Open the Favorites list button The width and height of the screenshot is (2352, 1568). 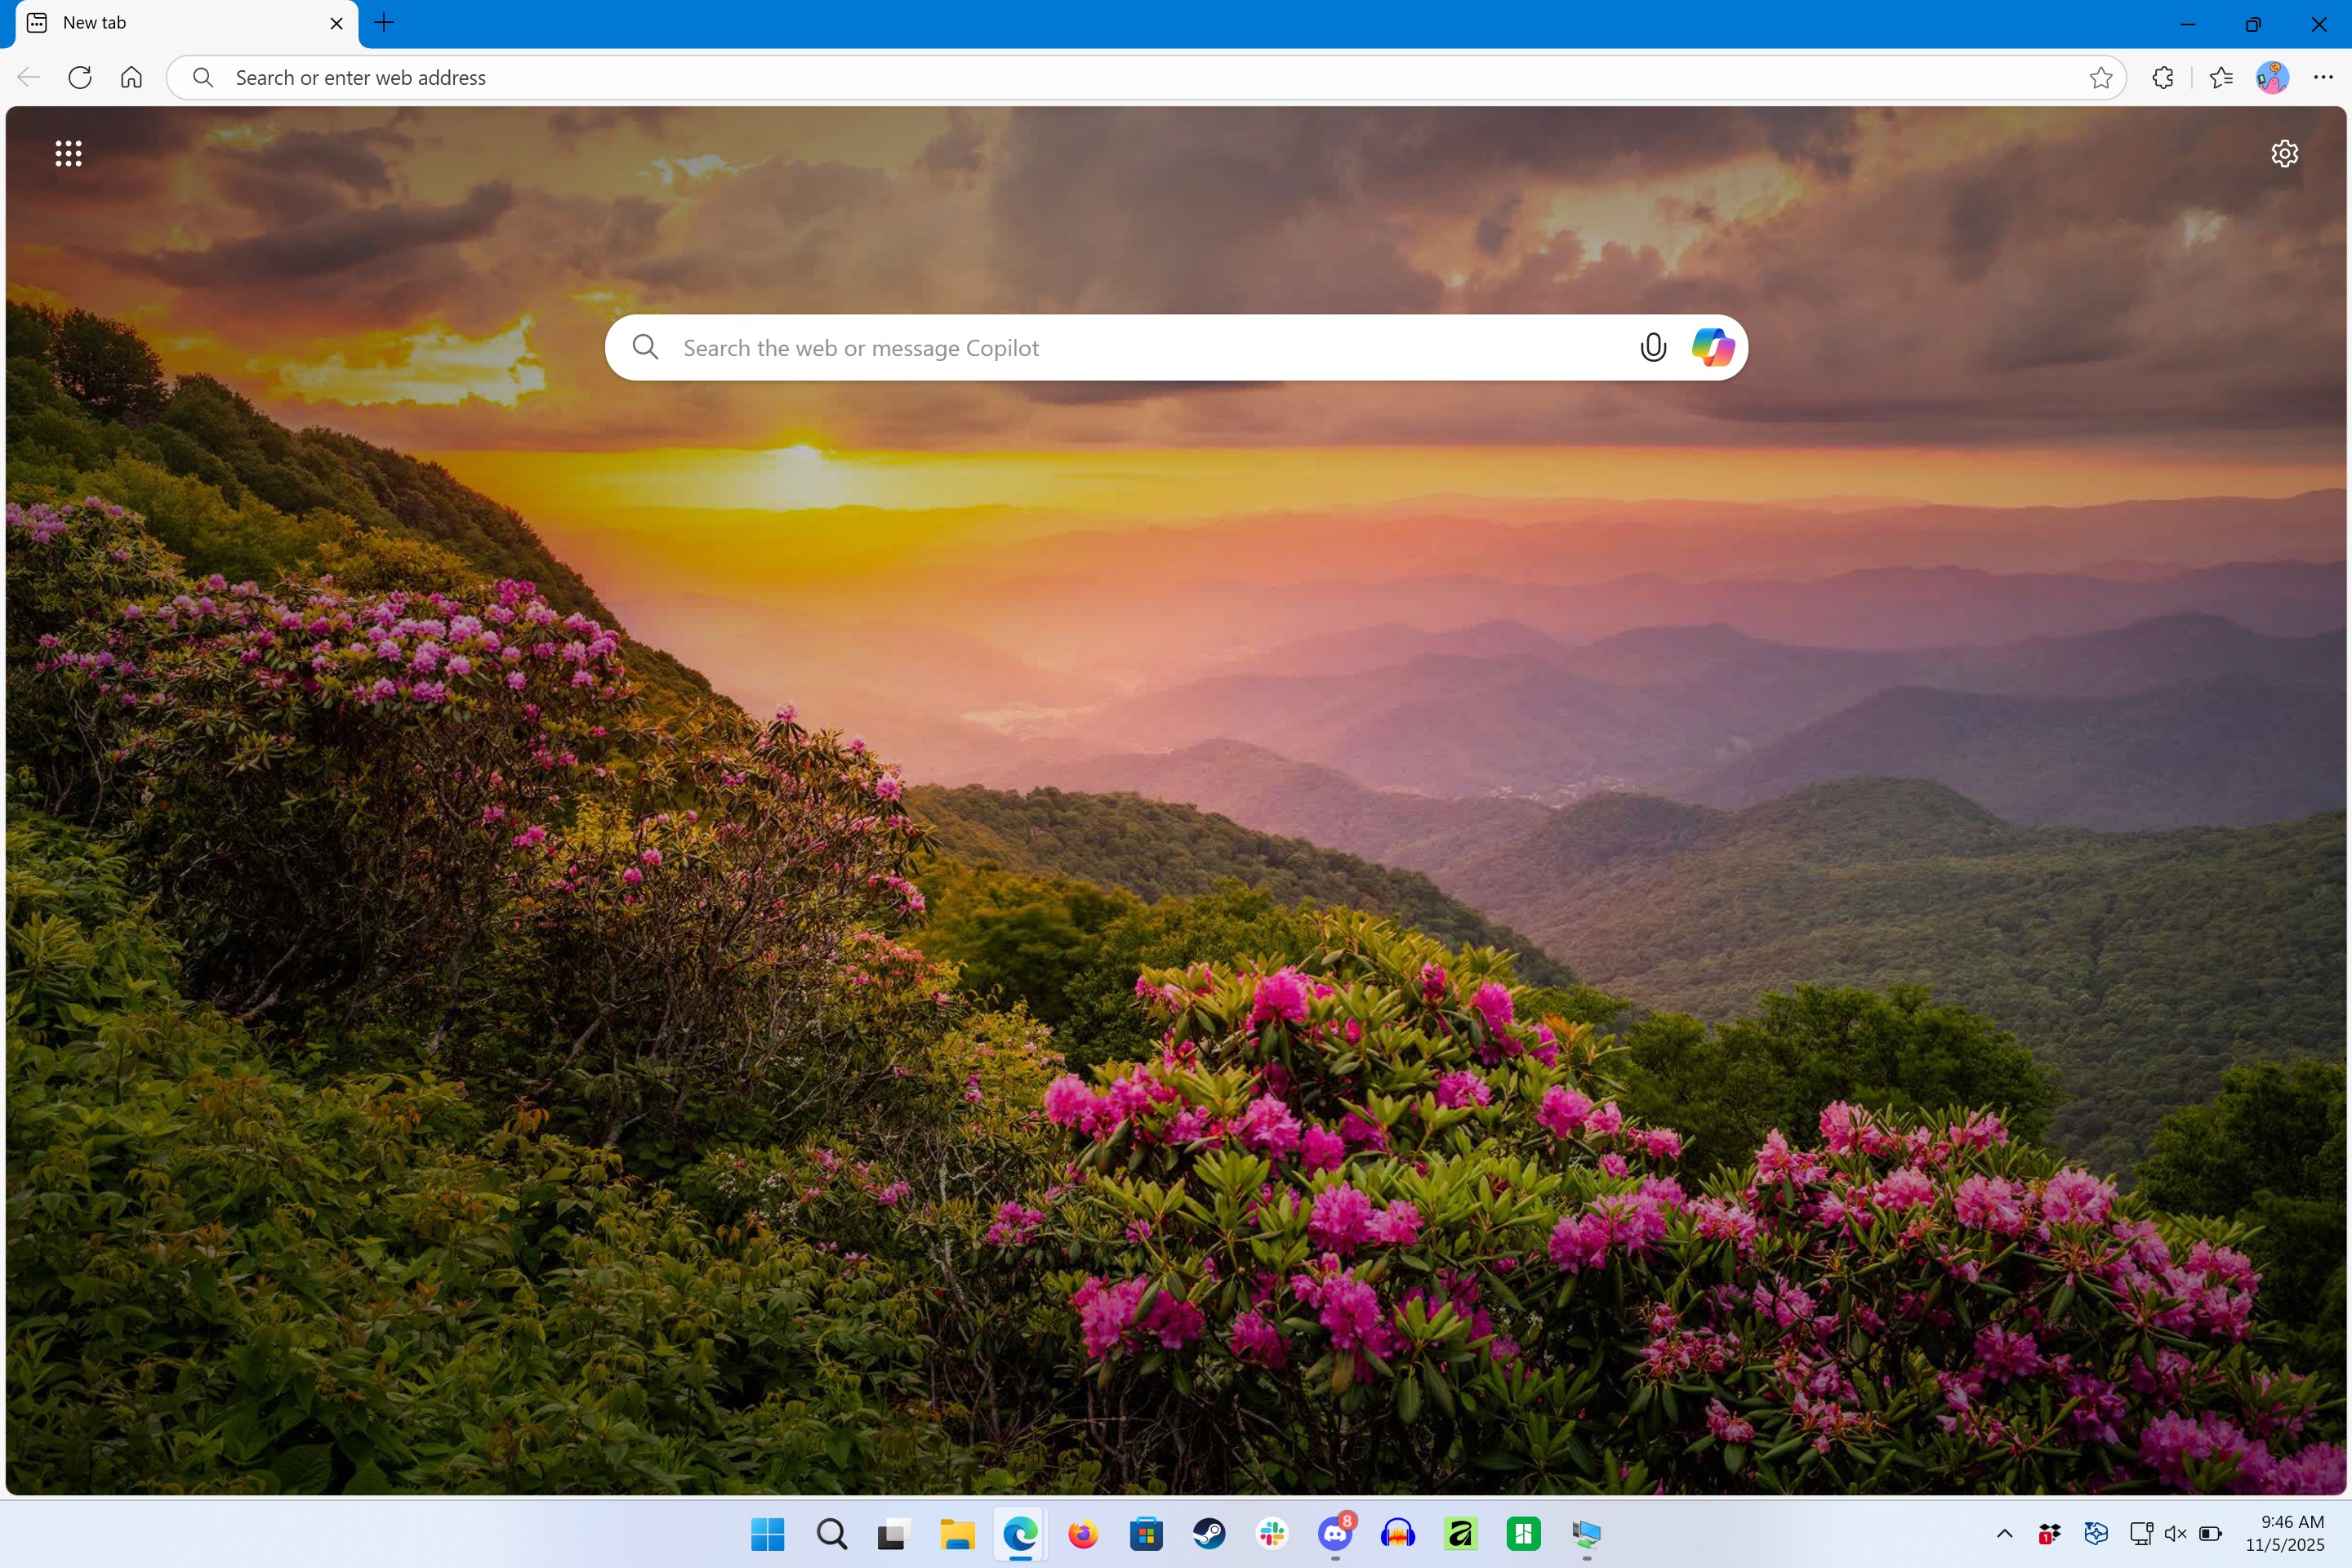[x=2221, y=78]
